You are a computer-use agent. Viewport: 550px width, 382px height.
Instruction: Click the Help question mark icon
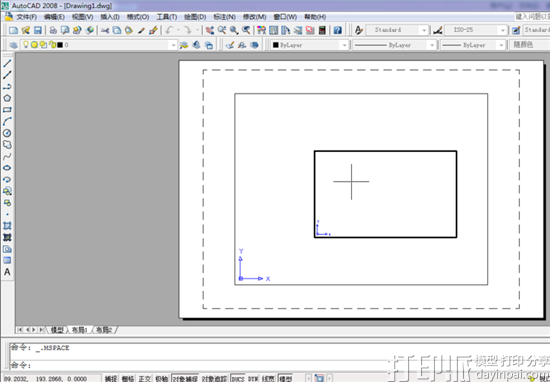tap(337, 30)
